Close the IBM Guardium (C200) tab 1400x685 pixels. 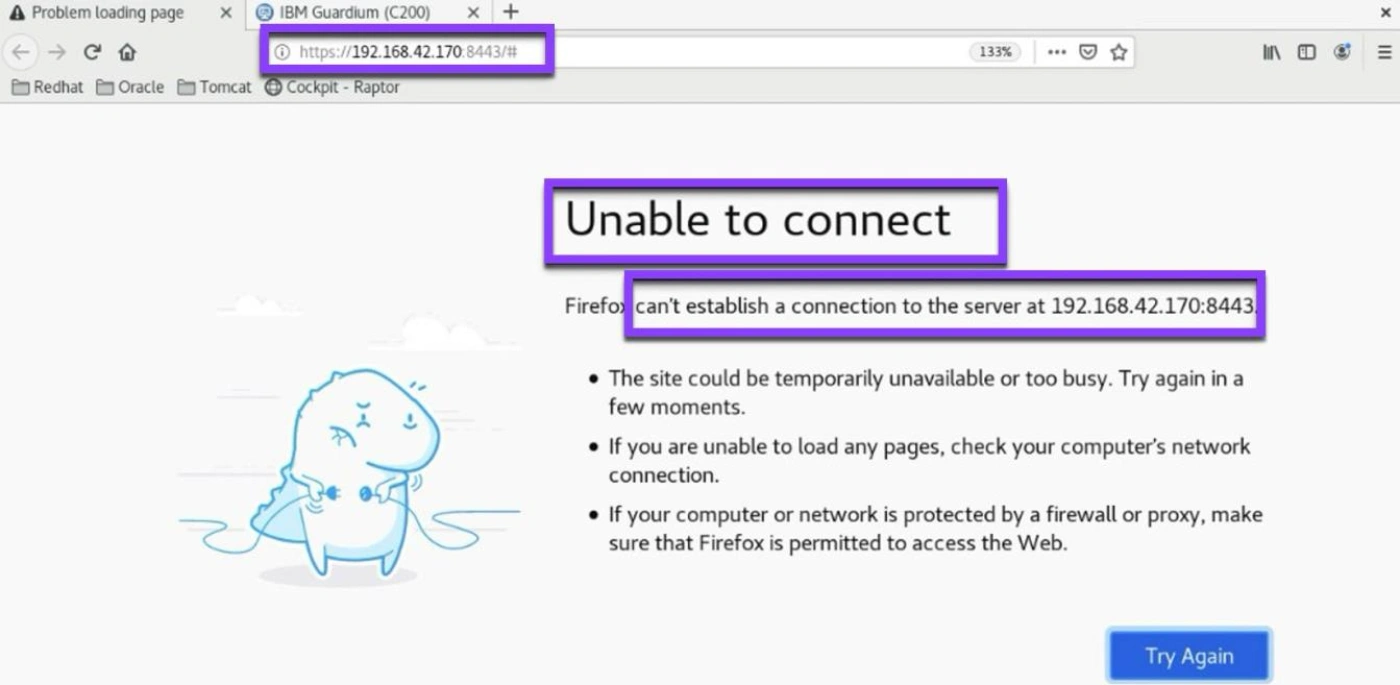point(474,13)
